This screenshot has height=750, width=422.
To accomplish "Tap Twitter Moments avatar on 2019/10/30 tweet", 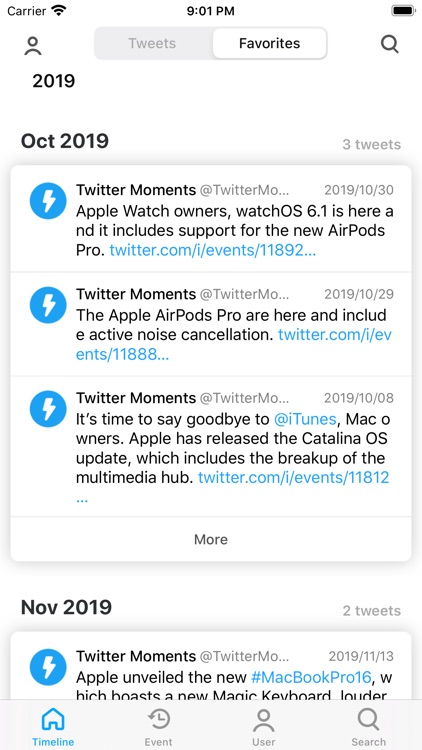I will tap(48, 201).
